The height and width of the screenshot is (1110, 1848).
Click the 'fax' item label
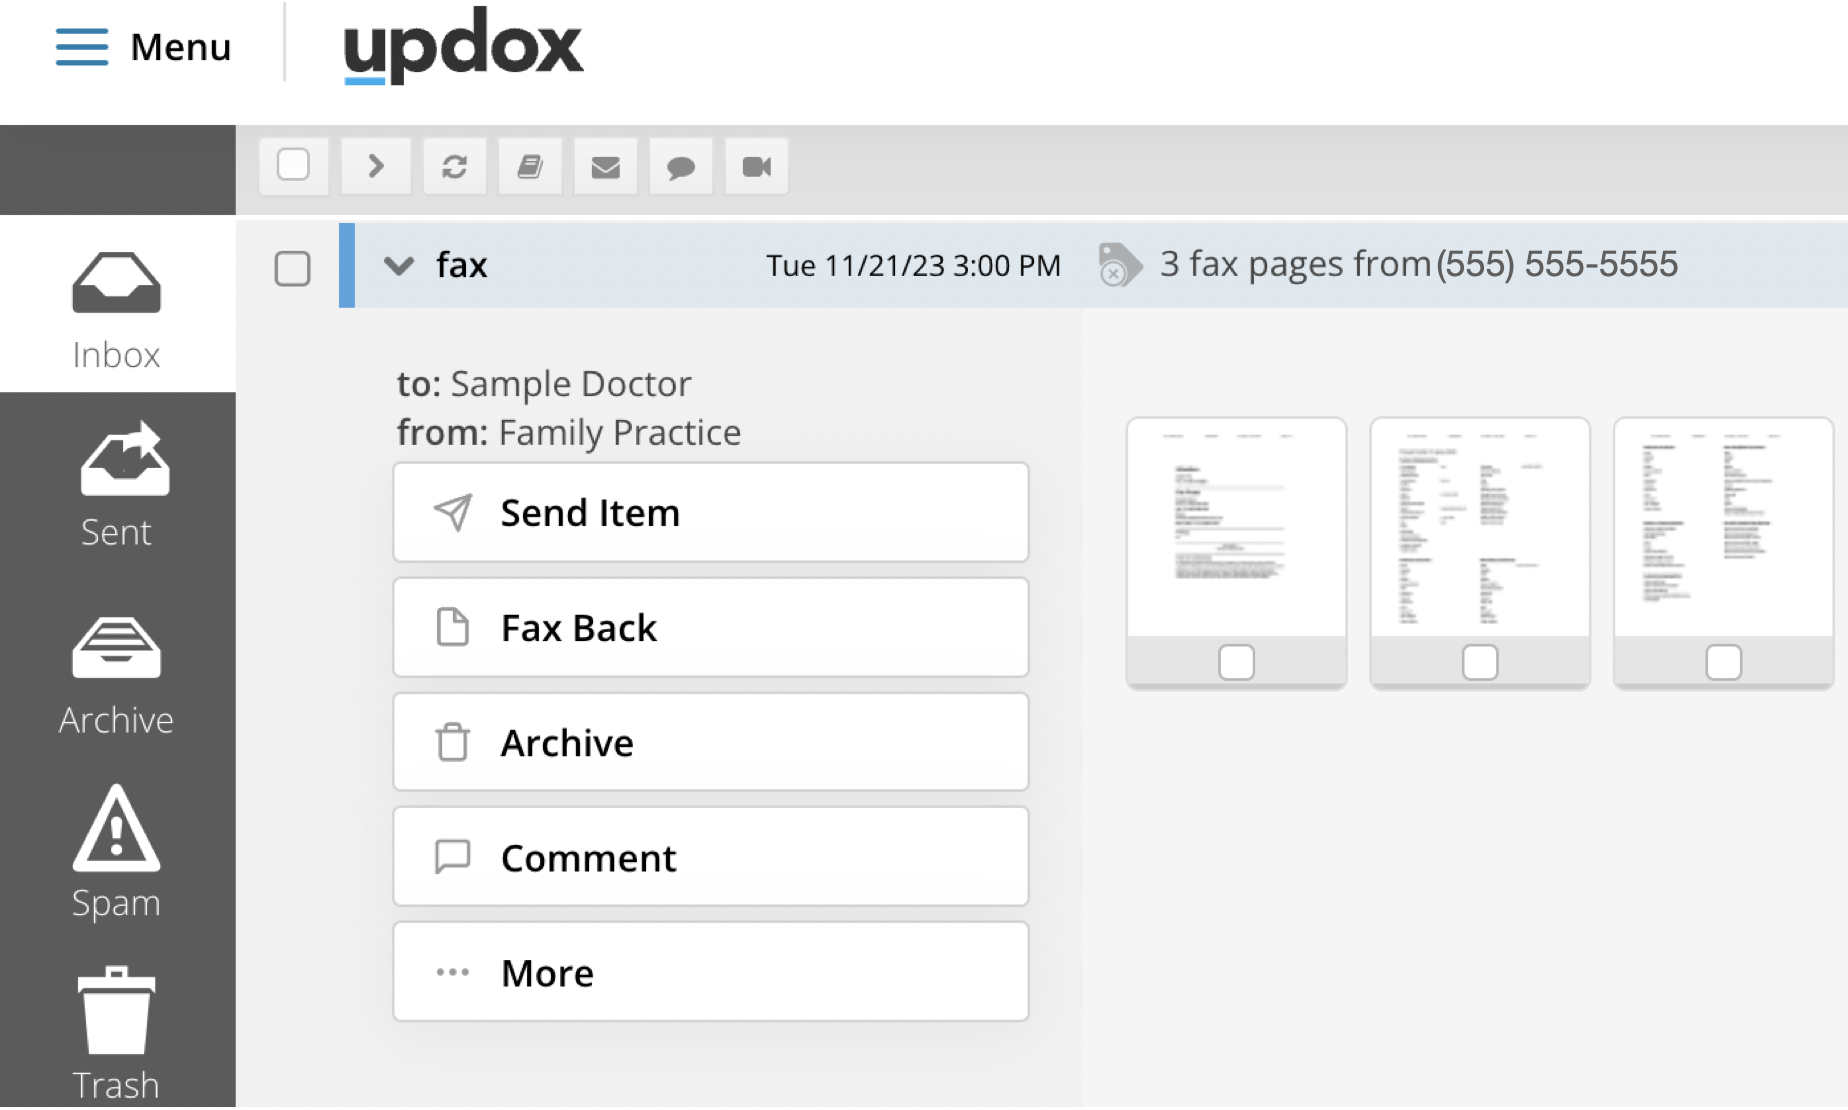pyautogui.click(x=462, y=265)
